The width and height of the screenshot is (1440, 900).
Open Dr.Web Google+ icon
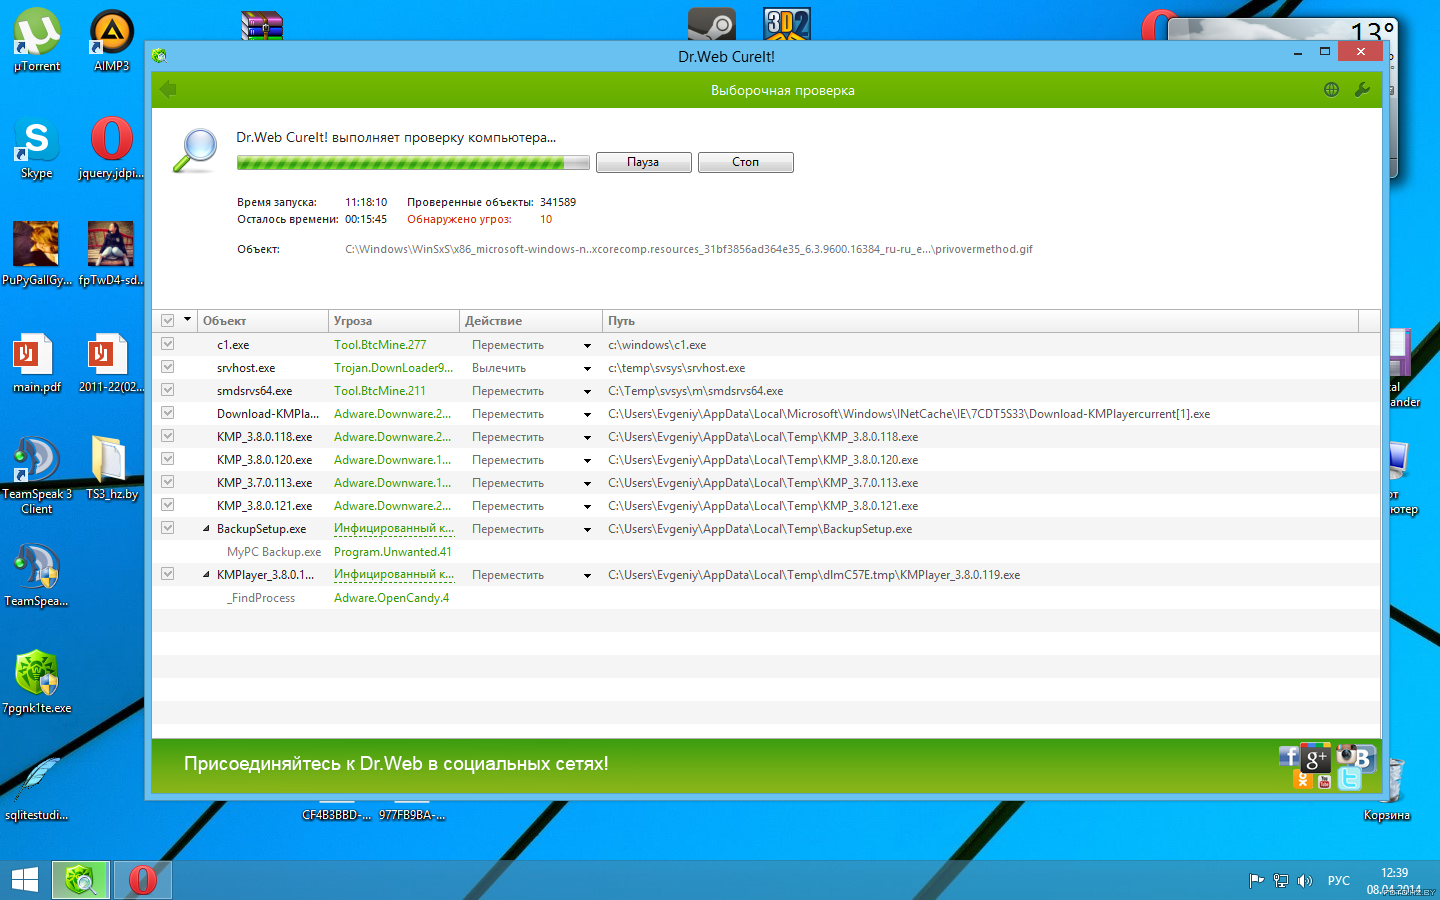tap(1315, 758)
